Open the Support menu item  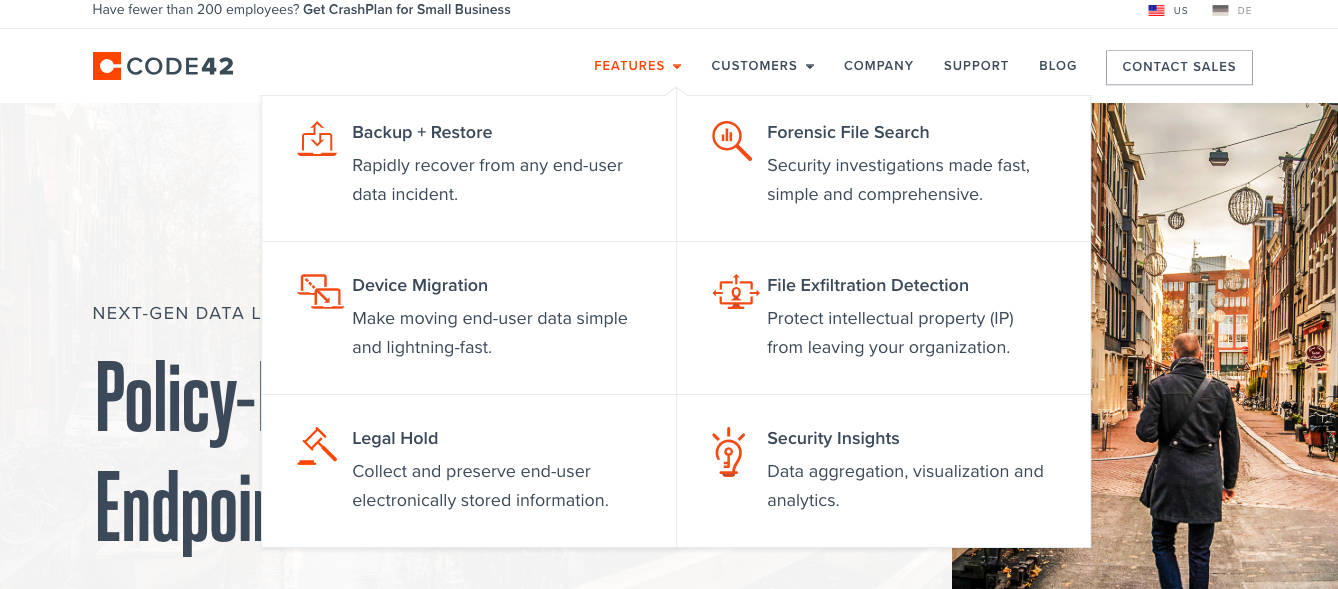point(976,66)
